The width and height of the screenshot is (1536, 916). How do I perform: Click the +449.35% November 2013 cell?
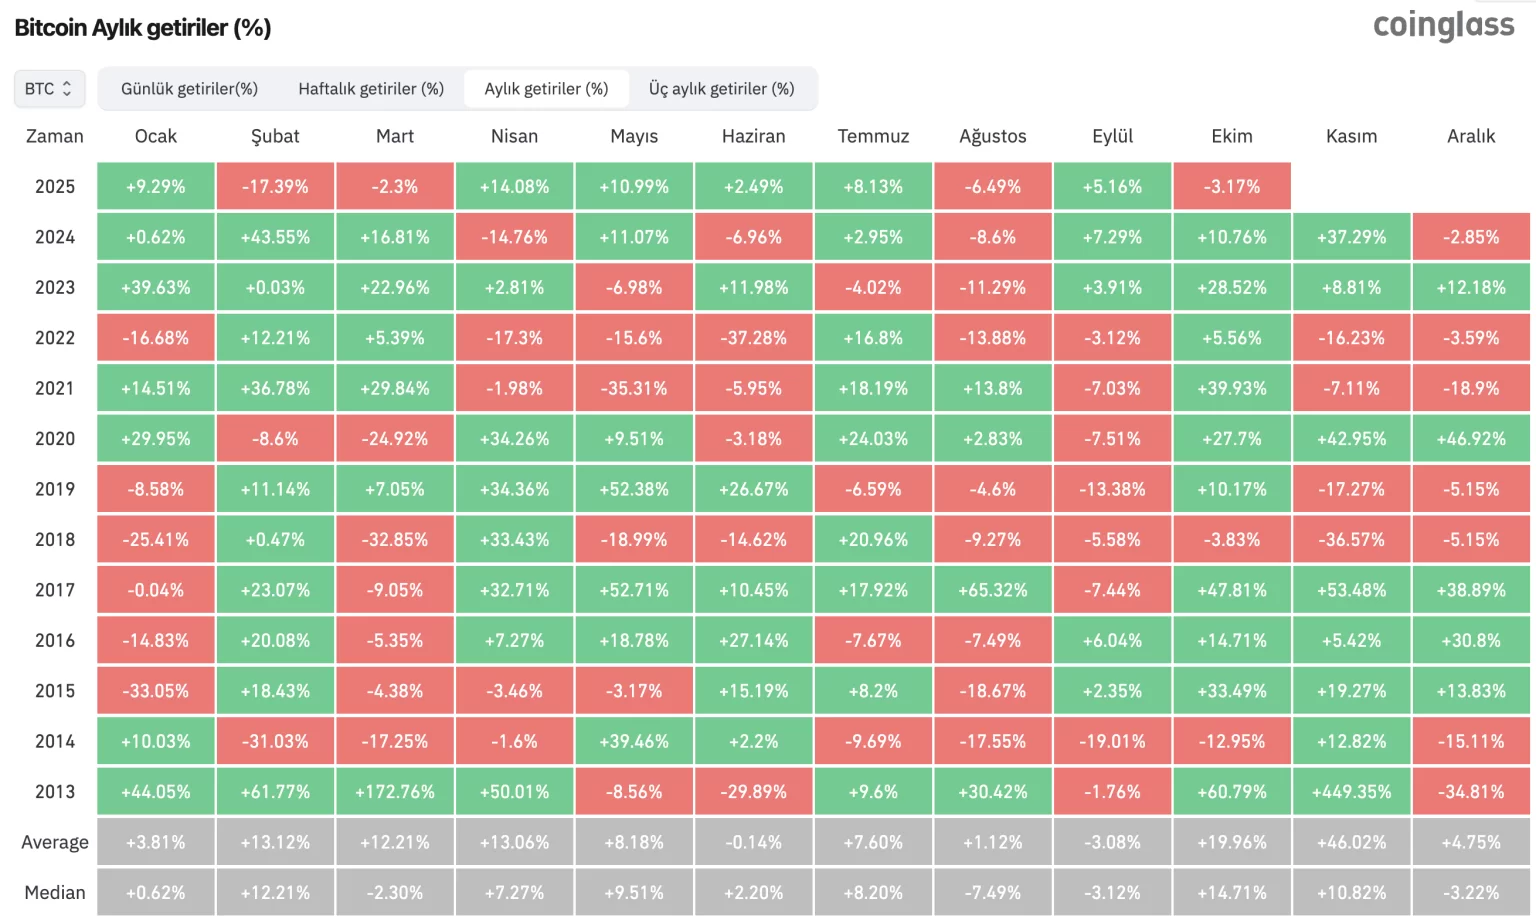click(1351, 792)
